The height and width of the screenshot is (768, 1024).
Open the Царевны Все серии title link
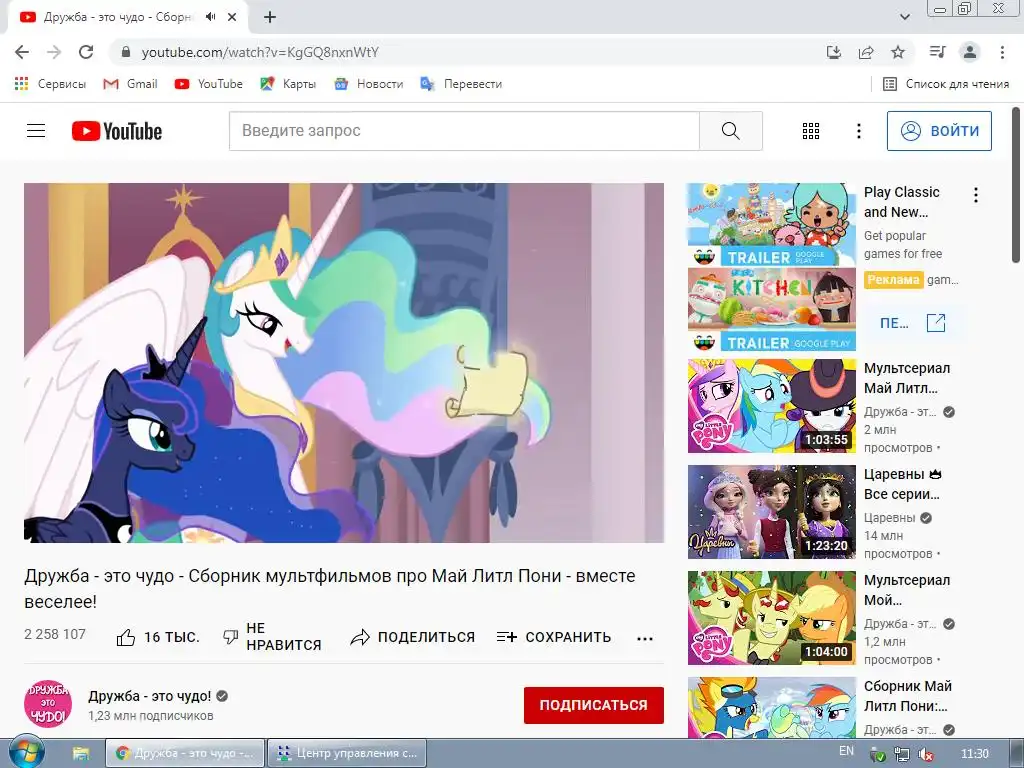pos(903,484)
